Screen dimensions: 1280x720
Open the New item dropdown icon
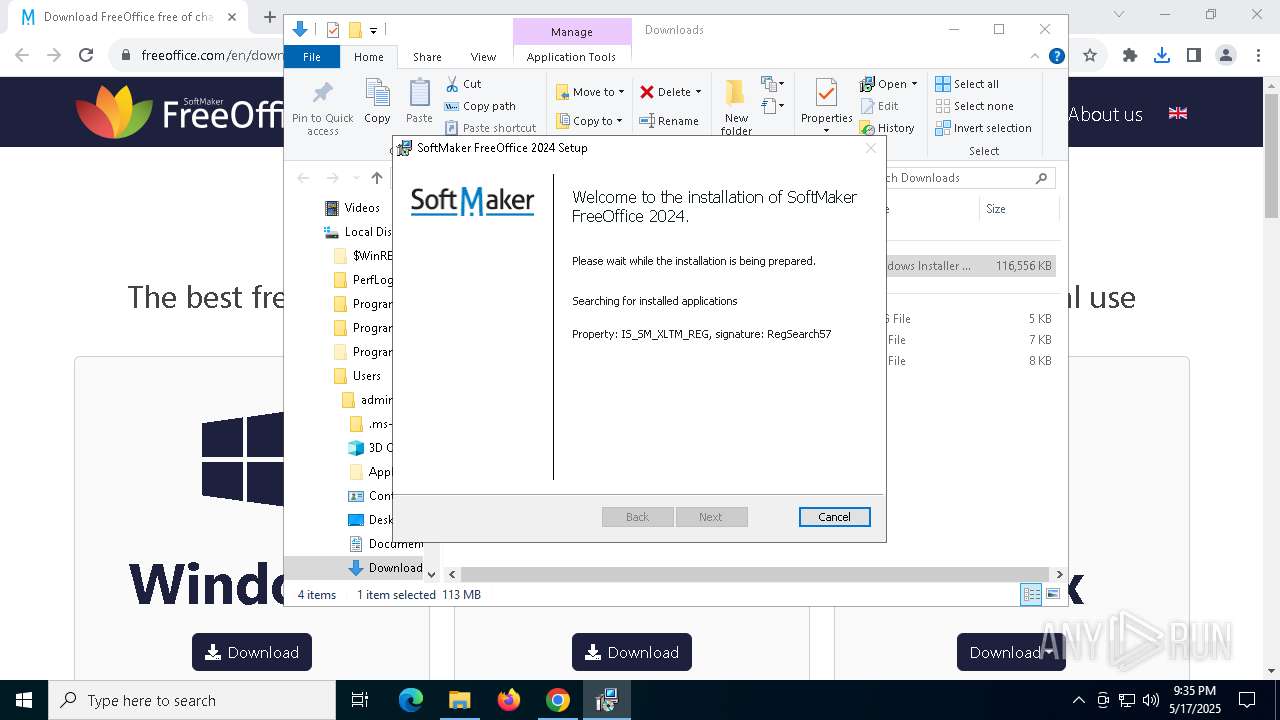[x=772, y=84]
